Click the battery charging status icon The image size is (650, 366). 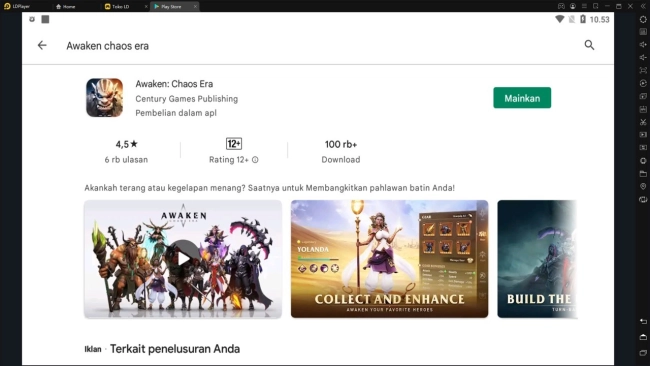point(583,19)
